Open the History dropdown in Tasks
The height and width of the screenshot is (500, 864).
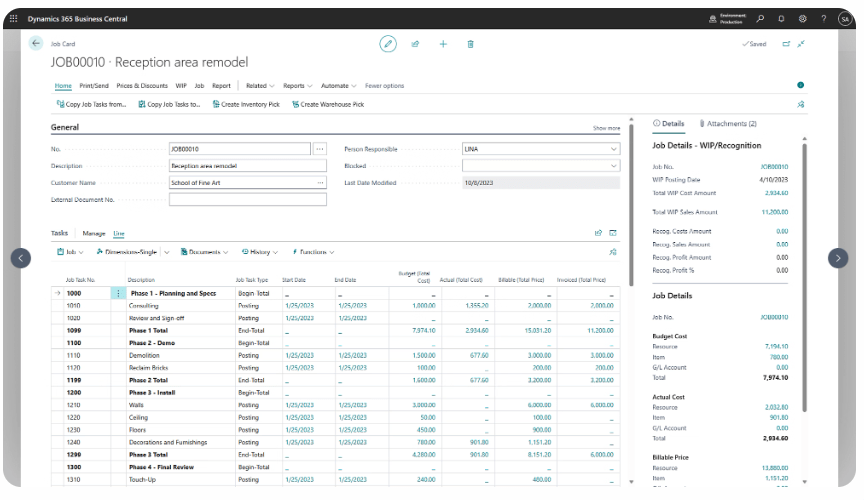pyautogui.click(x=260, y=252)
